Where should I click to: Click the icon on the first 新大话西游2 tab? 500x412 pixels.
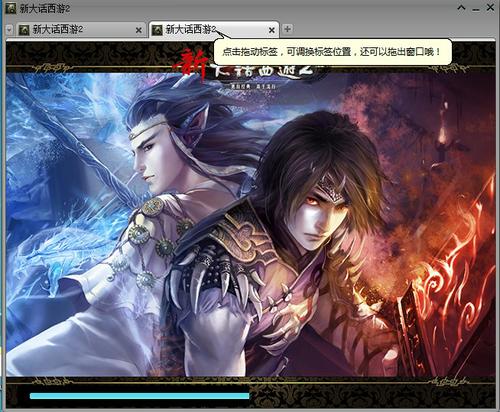pyautogui.click(x=24, y=30)
